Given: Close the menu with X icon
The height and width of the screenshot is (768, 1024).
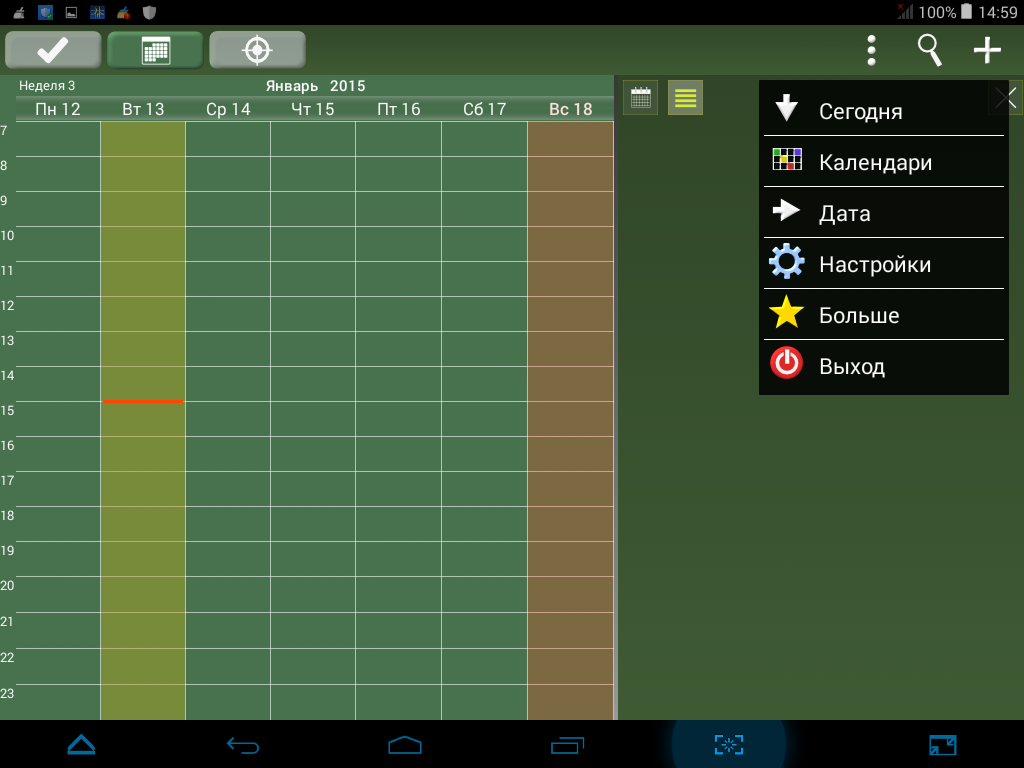Looking at the screenshot, I should [x=1006, y=98].
